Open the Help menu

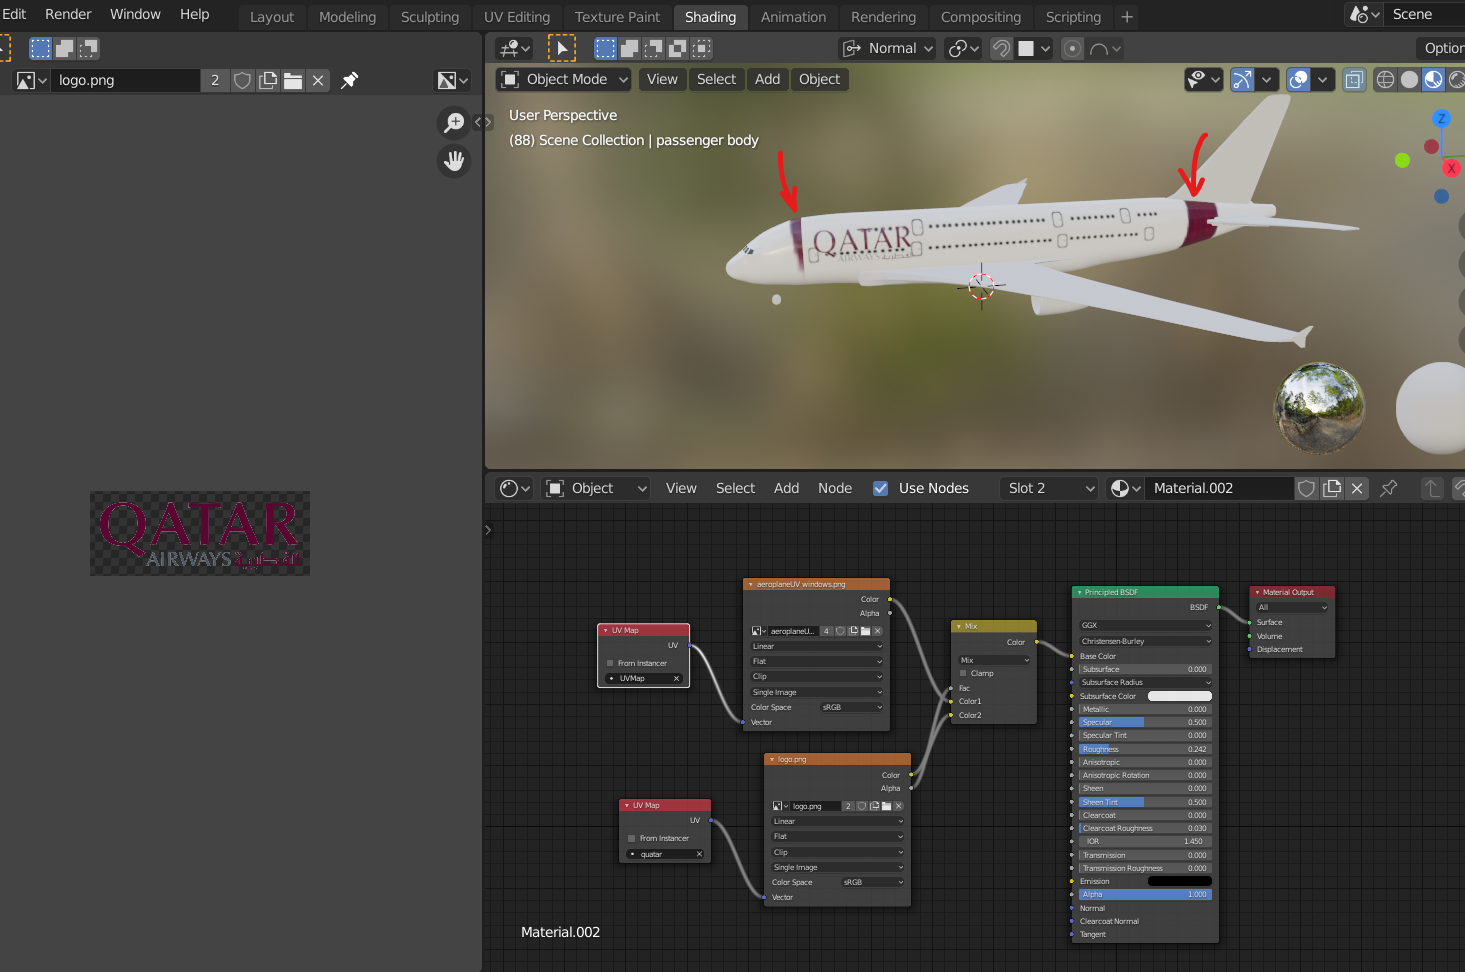click(194, 14)
